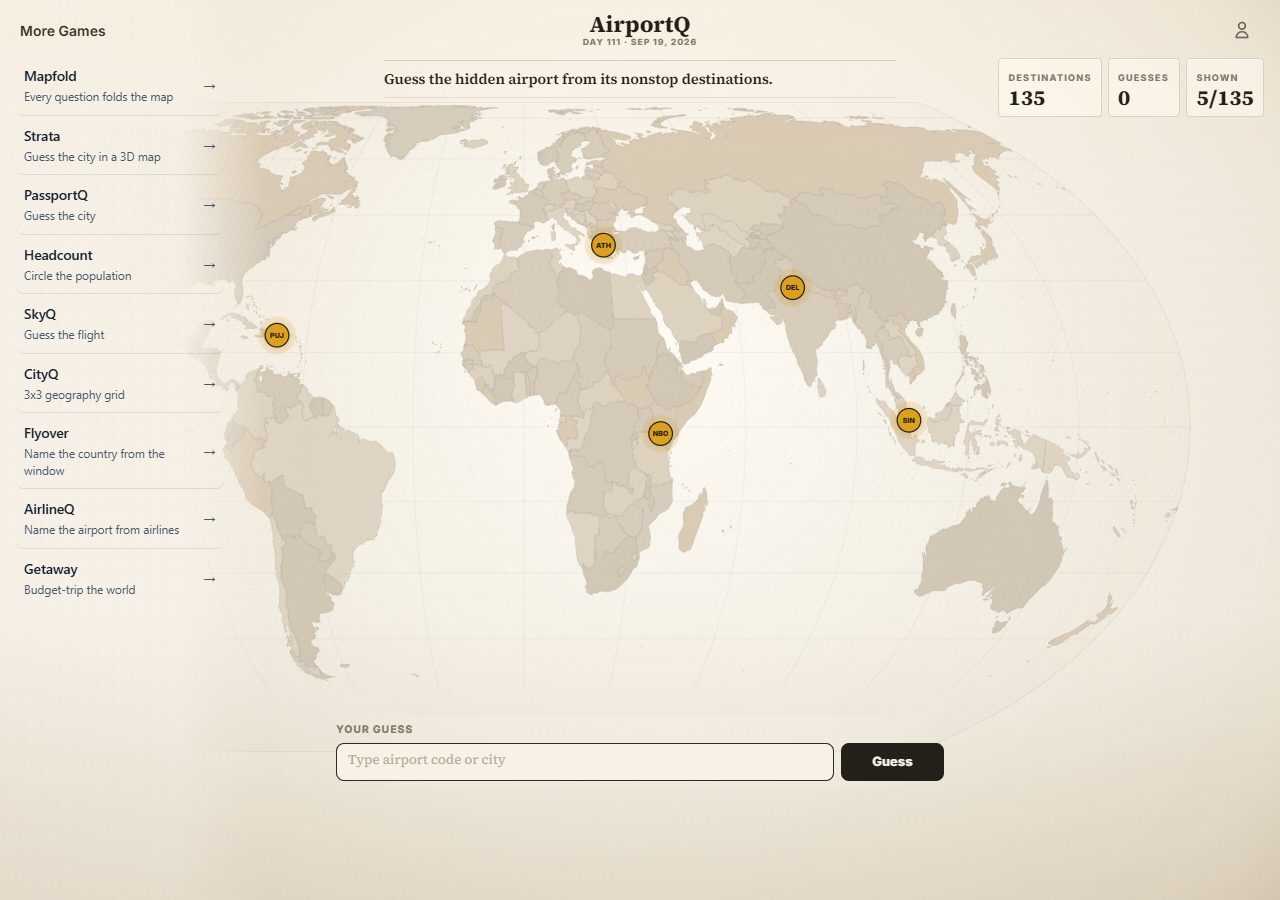Click the arrow beside Getaway

(x=209, y=579)
